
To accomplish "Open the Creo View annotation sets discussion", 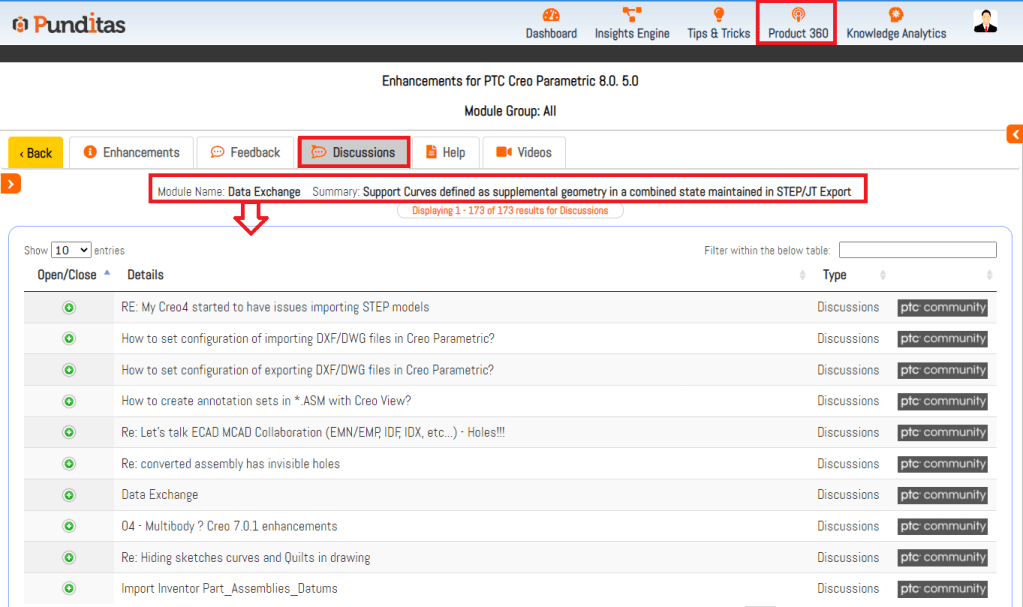I will pyautogui.click(x=266, y=401).
